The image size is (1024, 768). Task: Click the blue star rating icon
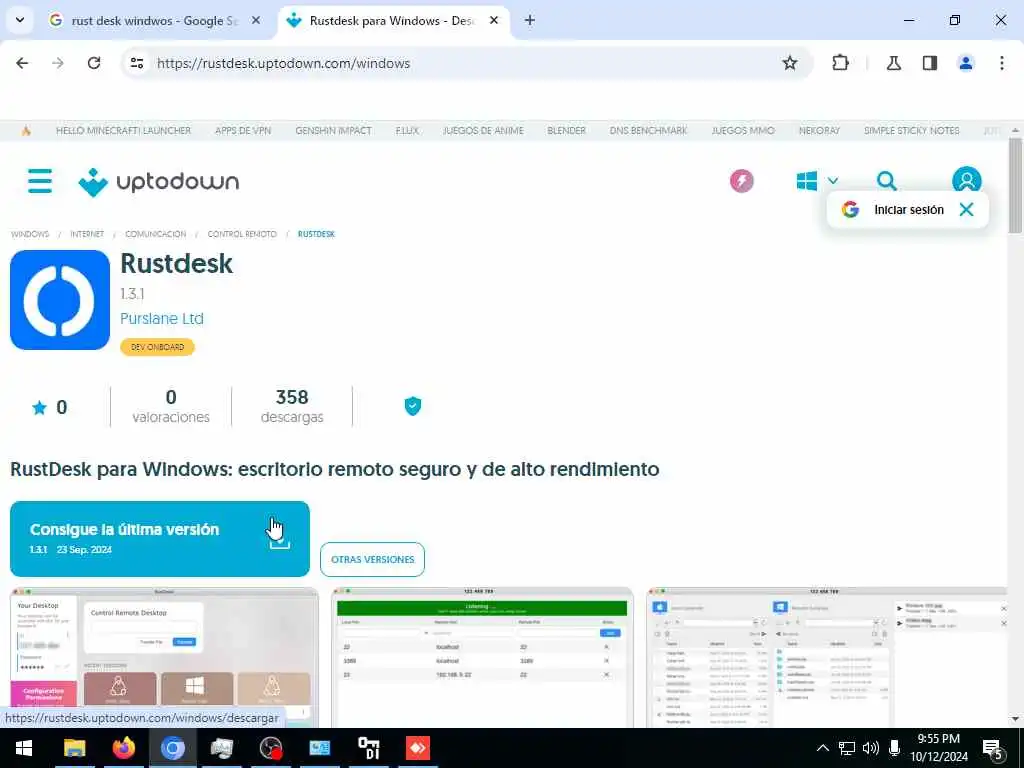(x=39, y=408)
